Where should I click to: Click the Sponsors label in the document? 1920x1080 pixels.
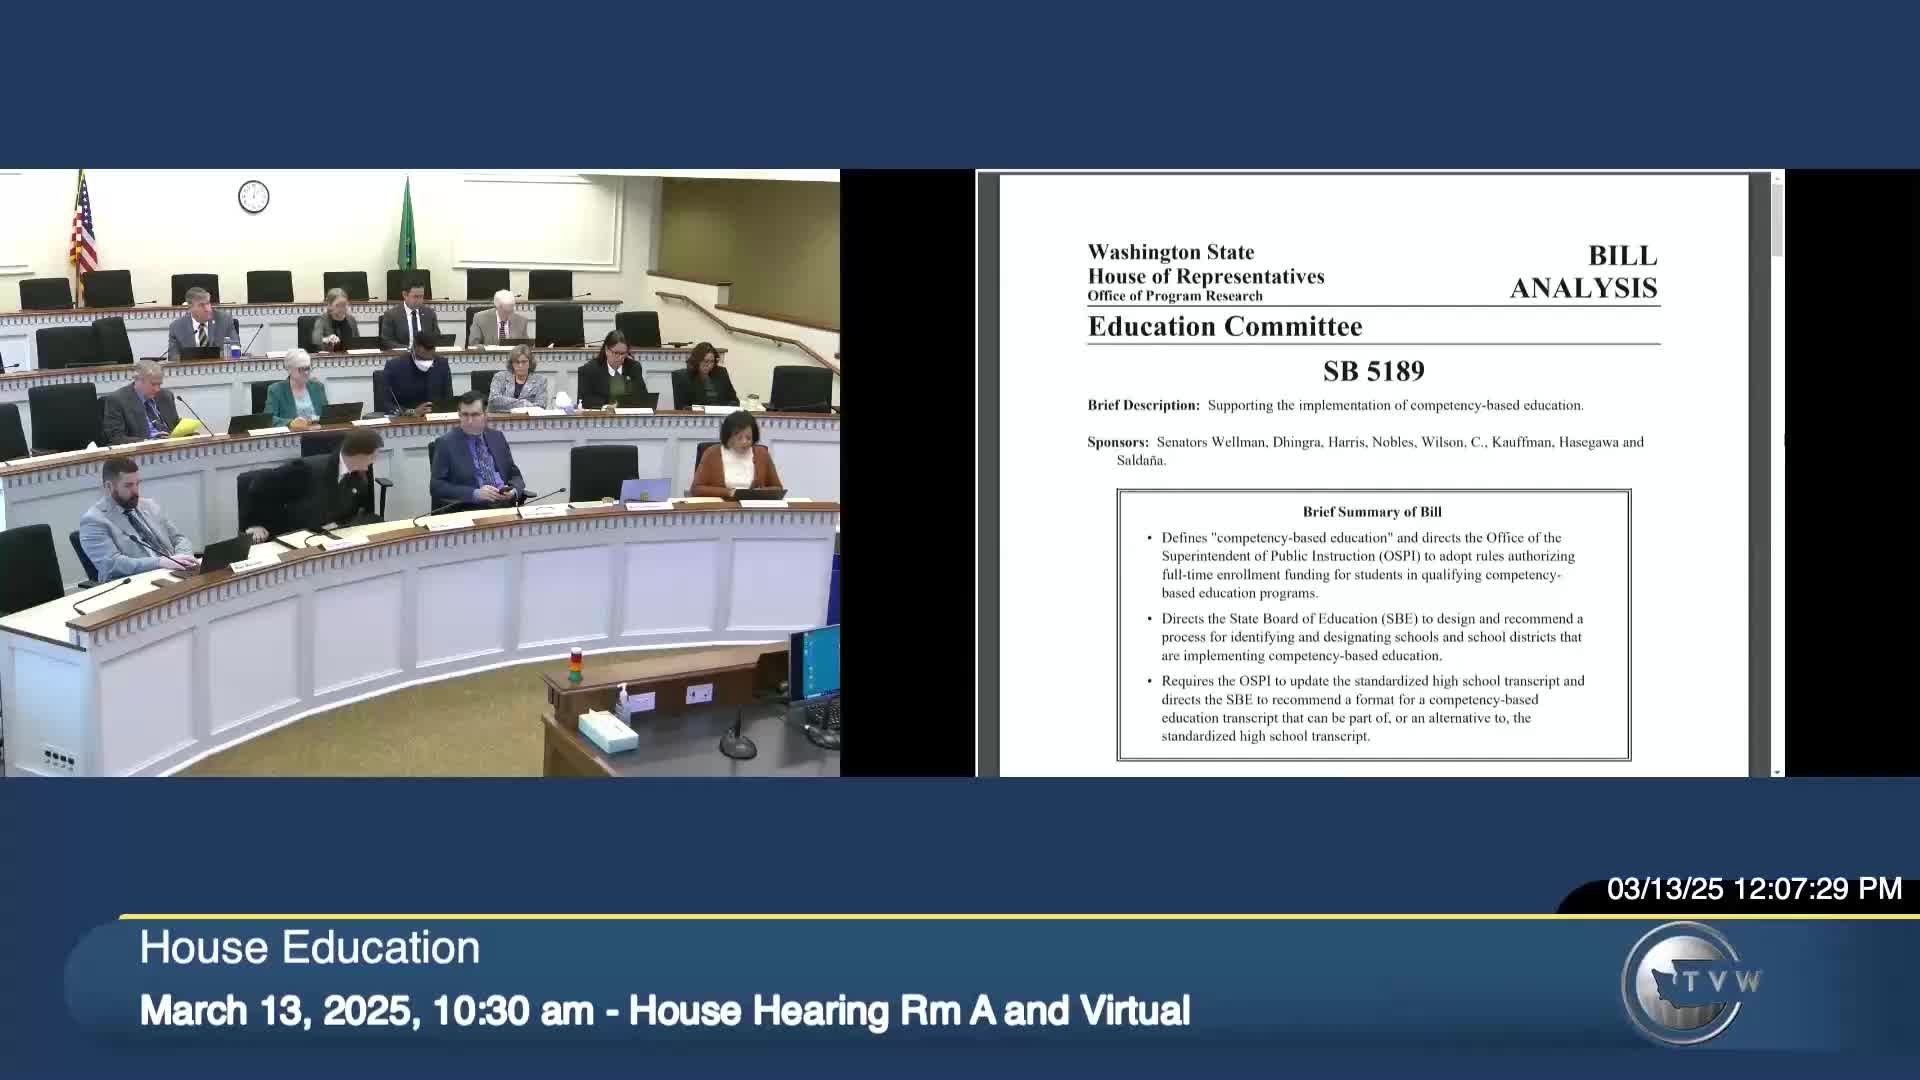[1118, 442]
